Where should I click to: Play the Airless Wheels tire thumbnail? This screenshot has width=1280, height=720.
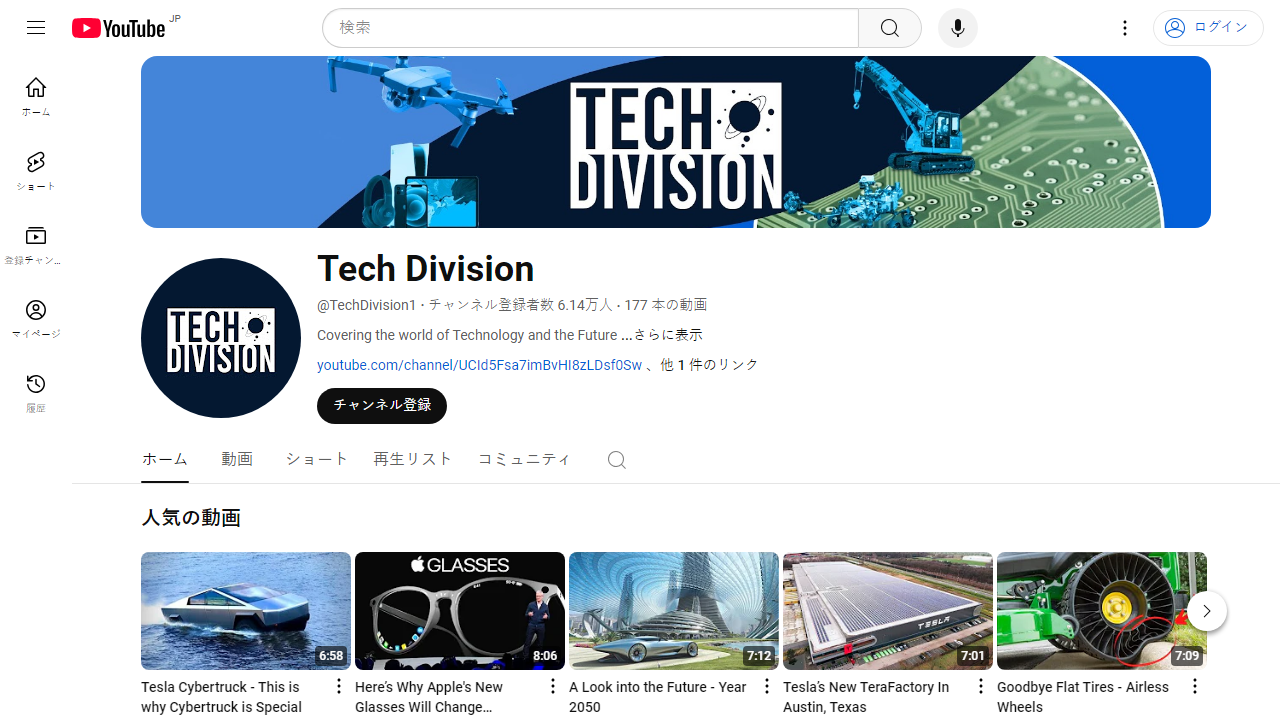tap(1102, 611)
